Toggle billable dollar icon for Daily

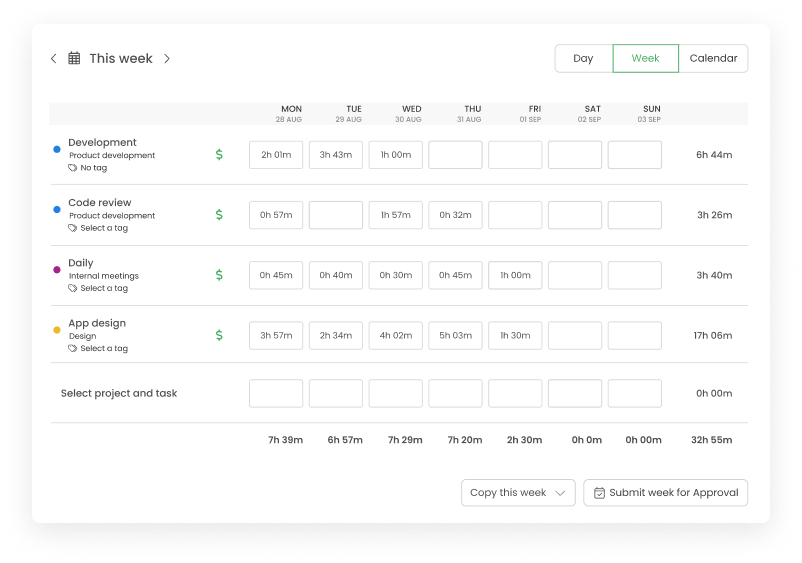click(x=219, y=275)
